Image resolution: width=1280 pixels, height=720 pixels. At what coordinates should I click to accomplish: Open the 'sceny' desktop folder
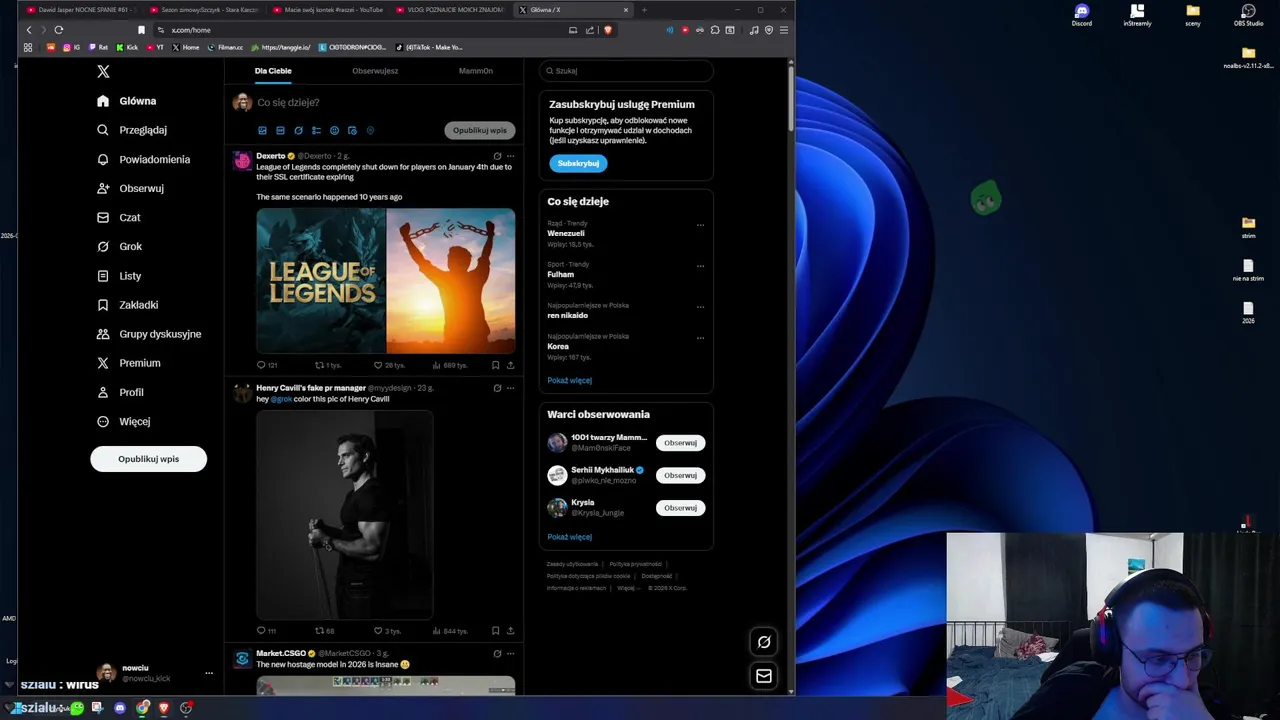point(1193,15)
